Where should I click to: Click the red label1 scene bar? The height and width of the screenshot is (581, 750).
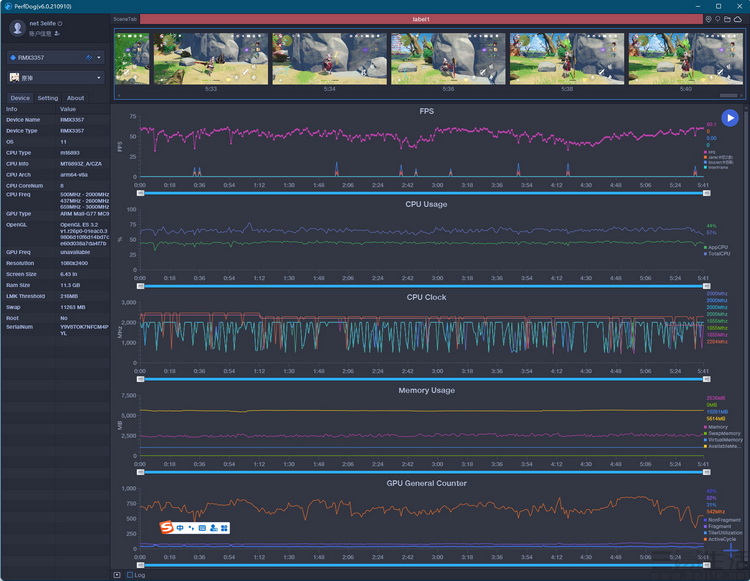[x=421, y=19]
